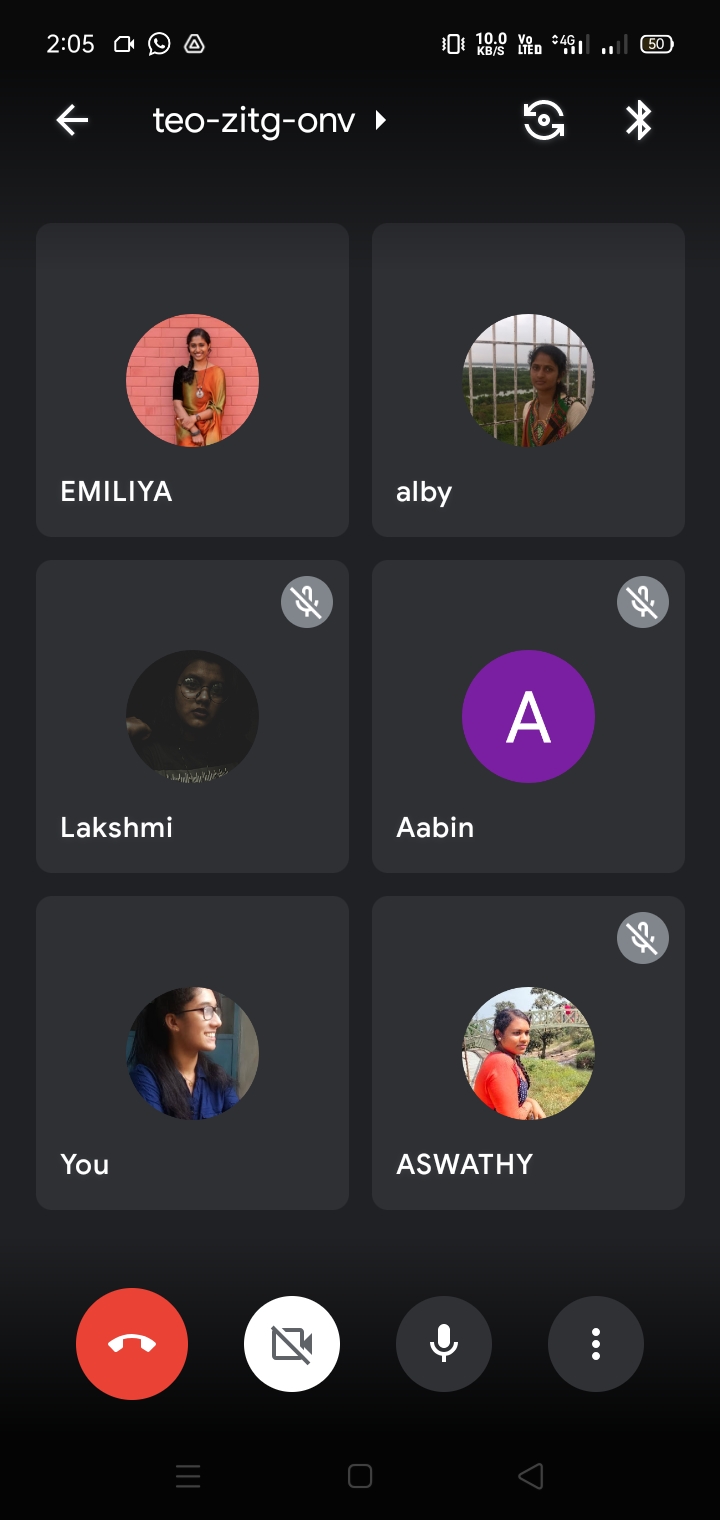Tap muted mic icon on Aabin's tile
The width and height of the screenshot is (720, 1520).
pyautogui.click(x=643, y=602)
